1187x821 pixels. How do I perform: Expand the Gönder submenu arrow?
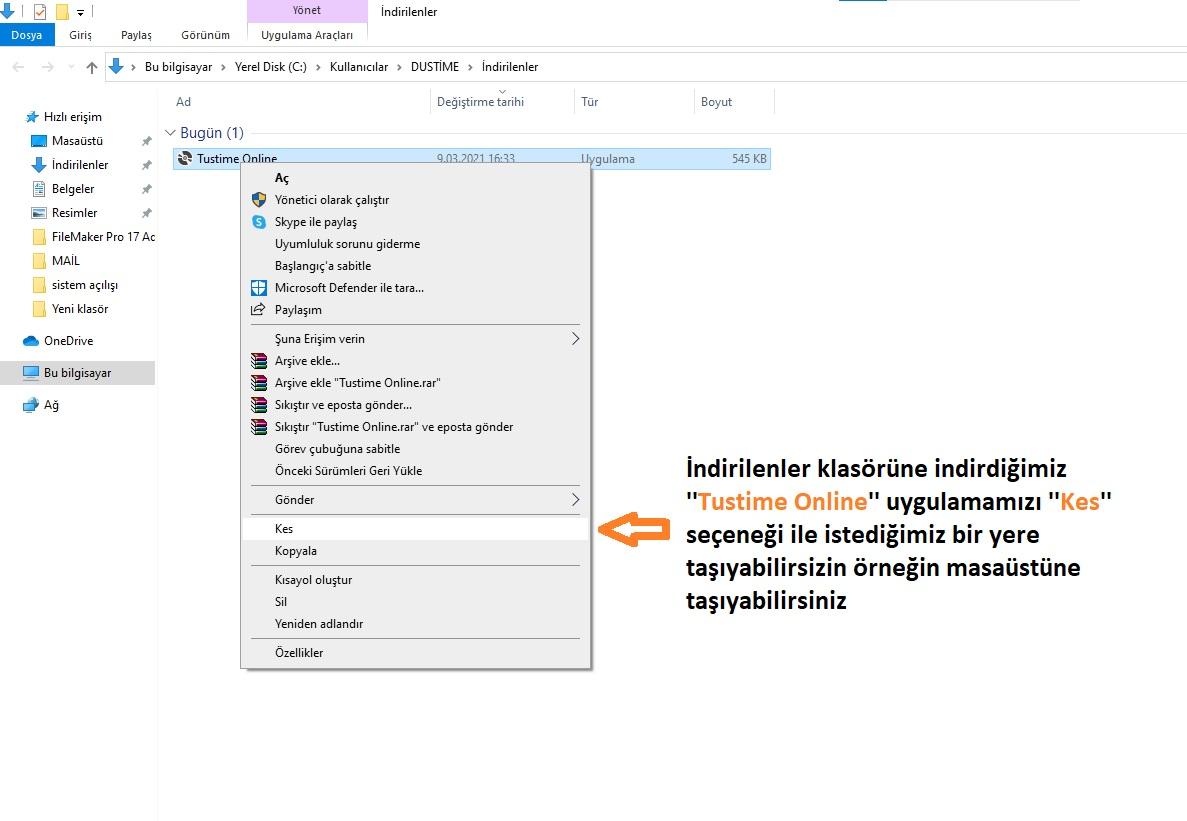[x=575, y=499]
